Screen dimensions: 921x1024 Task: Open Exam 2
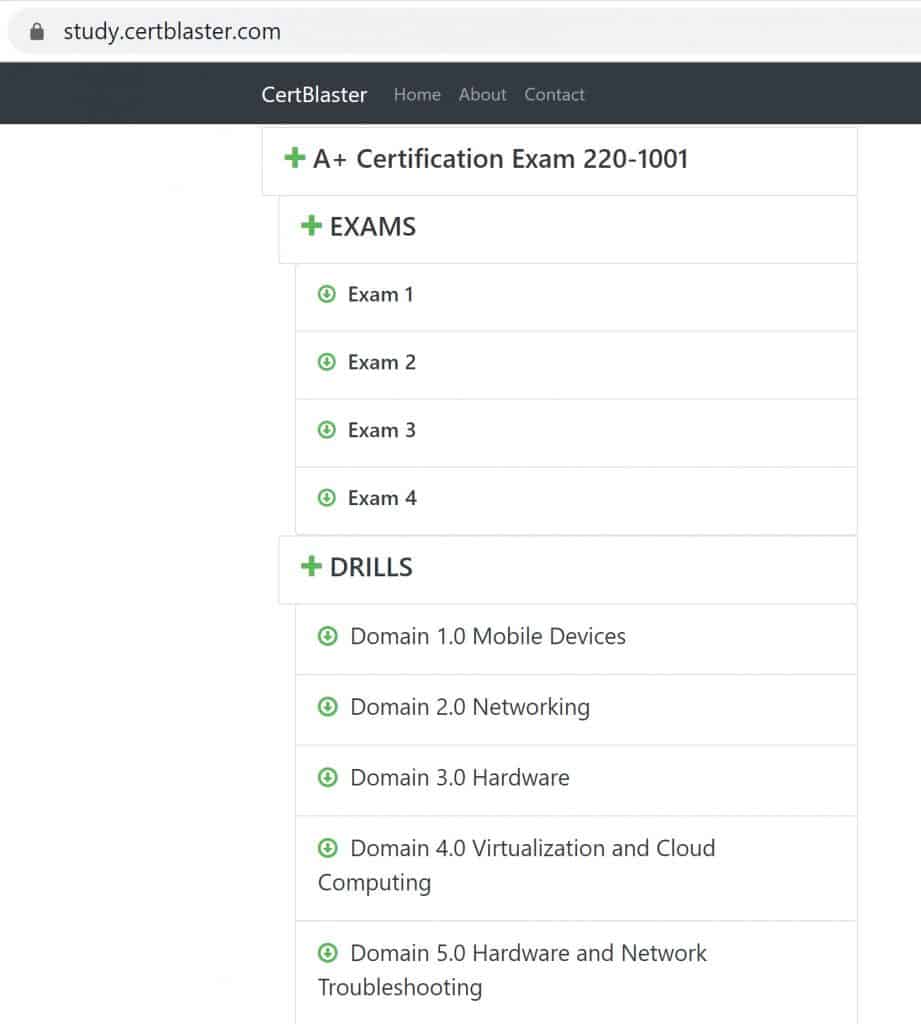click(381, 362)
